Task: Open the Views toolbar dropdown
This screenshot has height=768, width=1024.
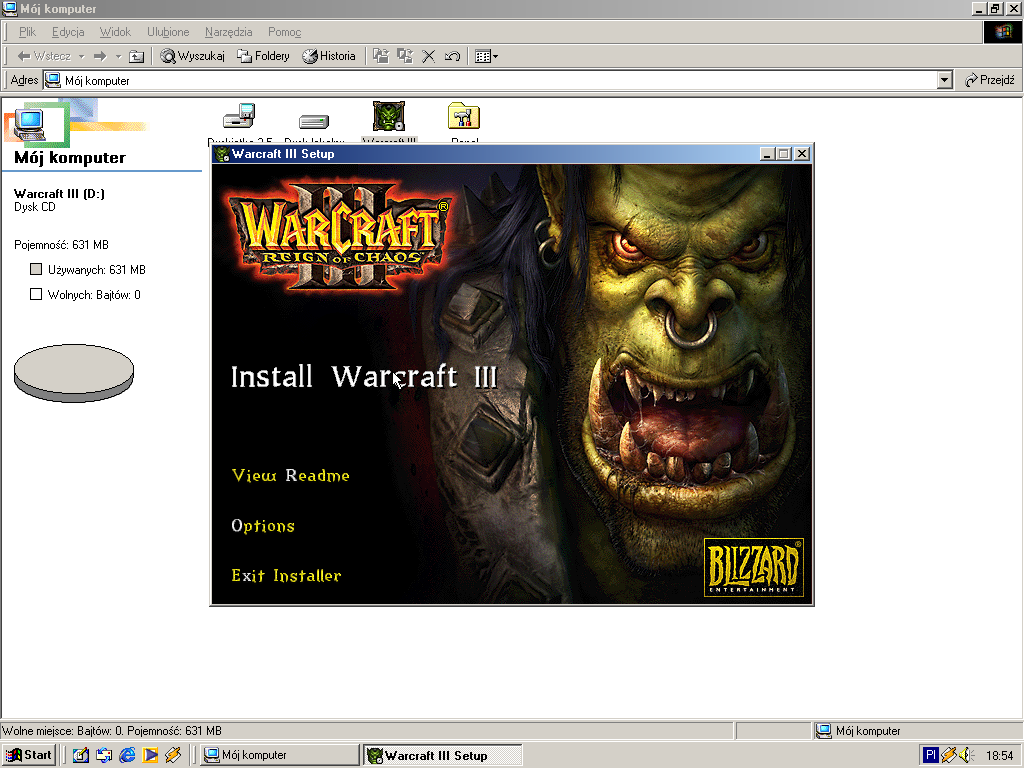Action: (487, 56)
